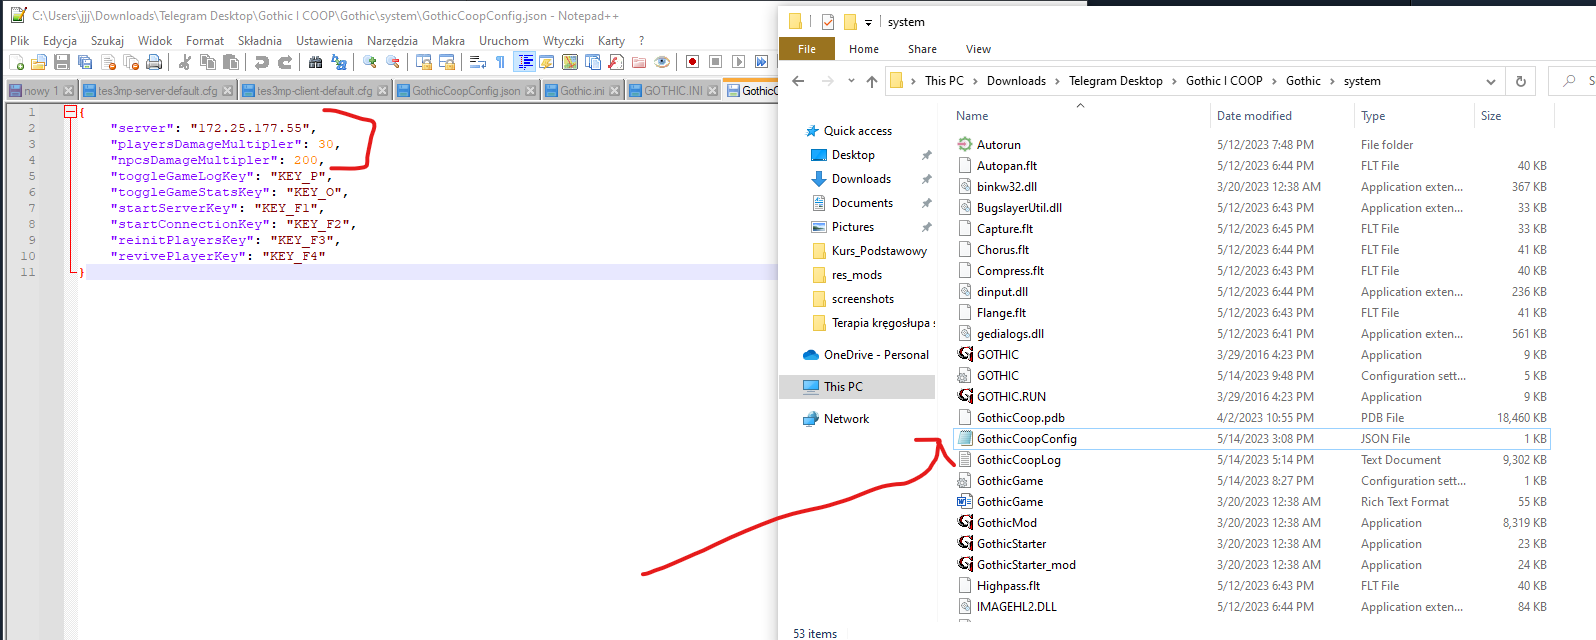The image size is (1596, 640).
Task: Run macro multiple times icon
Action: [761, 62]
